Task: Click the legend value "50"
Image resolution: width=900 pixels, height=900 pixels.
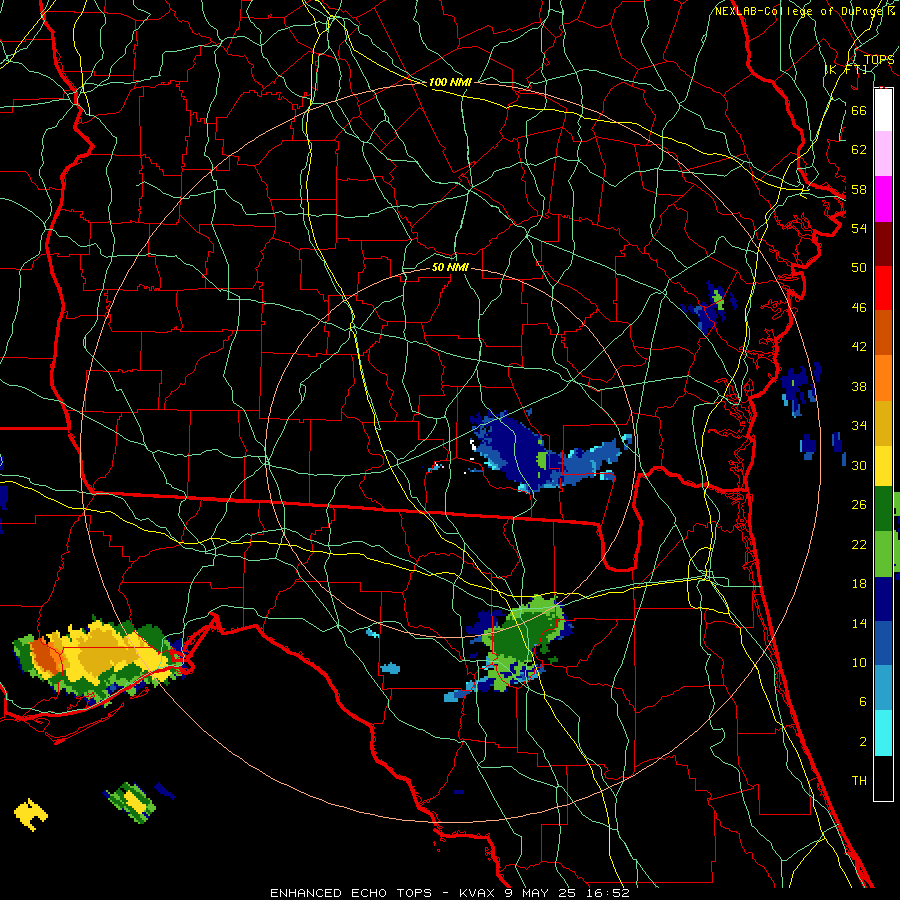Action: point(859,268)
